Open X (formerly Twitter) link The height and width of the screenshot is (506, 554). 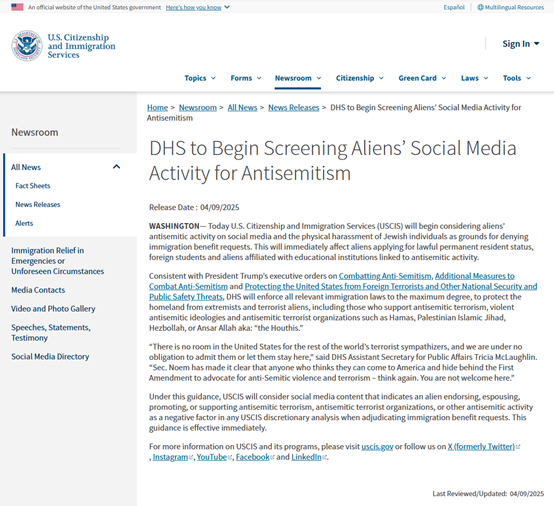tap(481, 447)
